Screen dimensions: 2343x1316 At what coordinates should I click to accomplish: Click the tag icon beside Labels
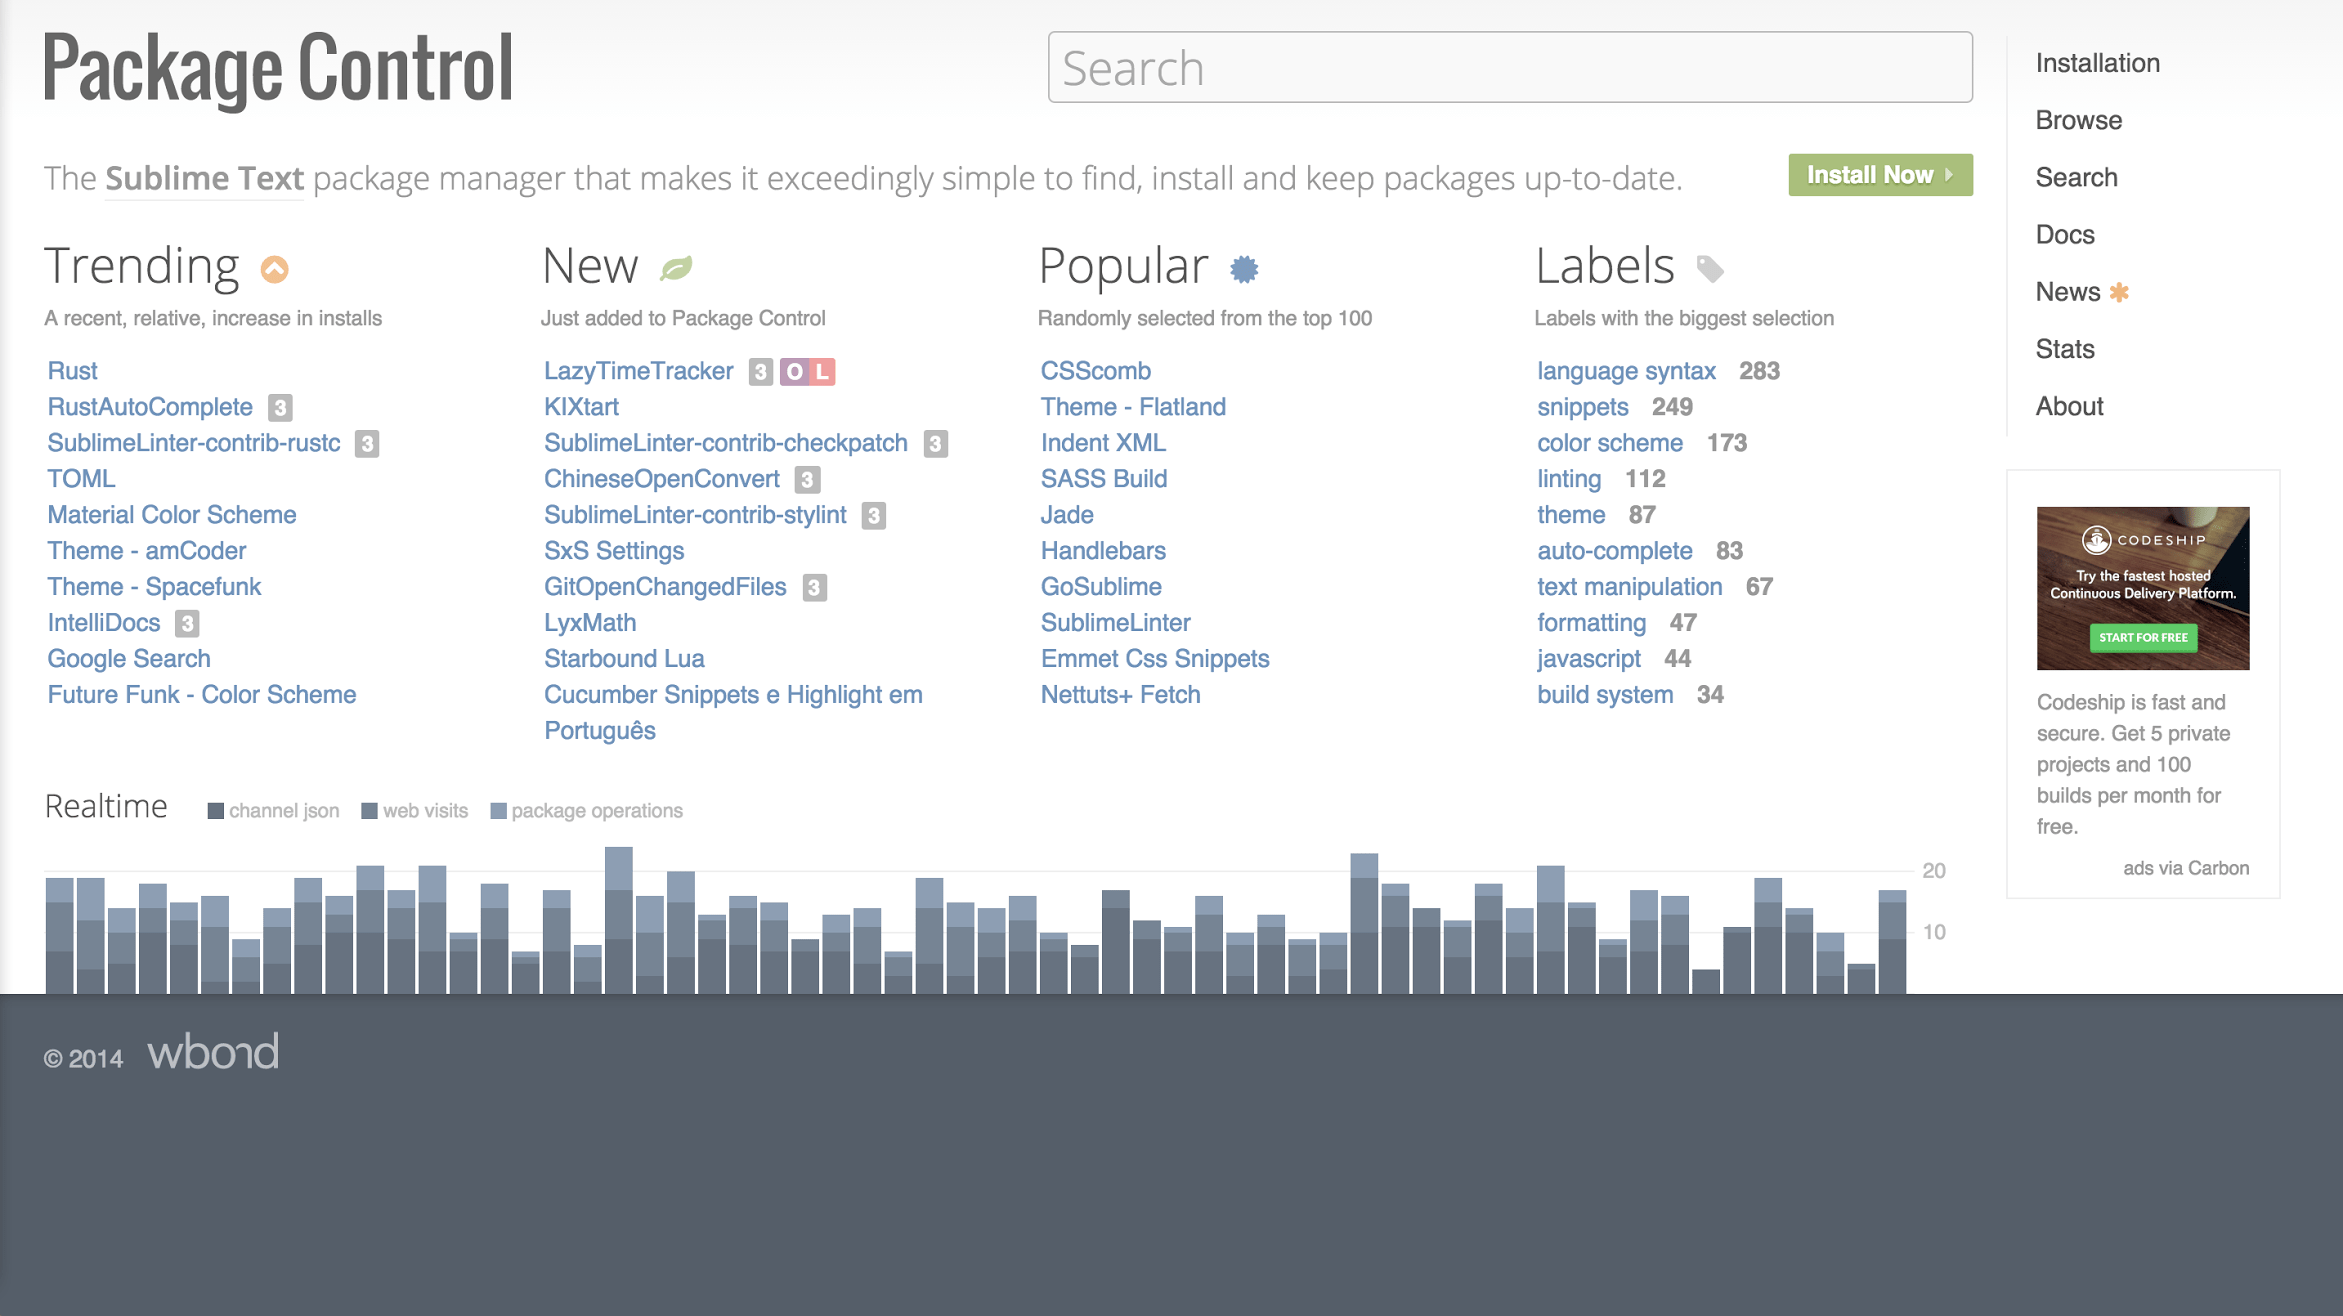1710,268
